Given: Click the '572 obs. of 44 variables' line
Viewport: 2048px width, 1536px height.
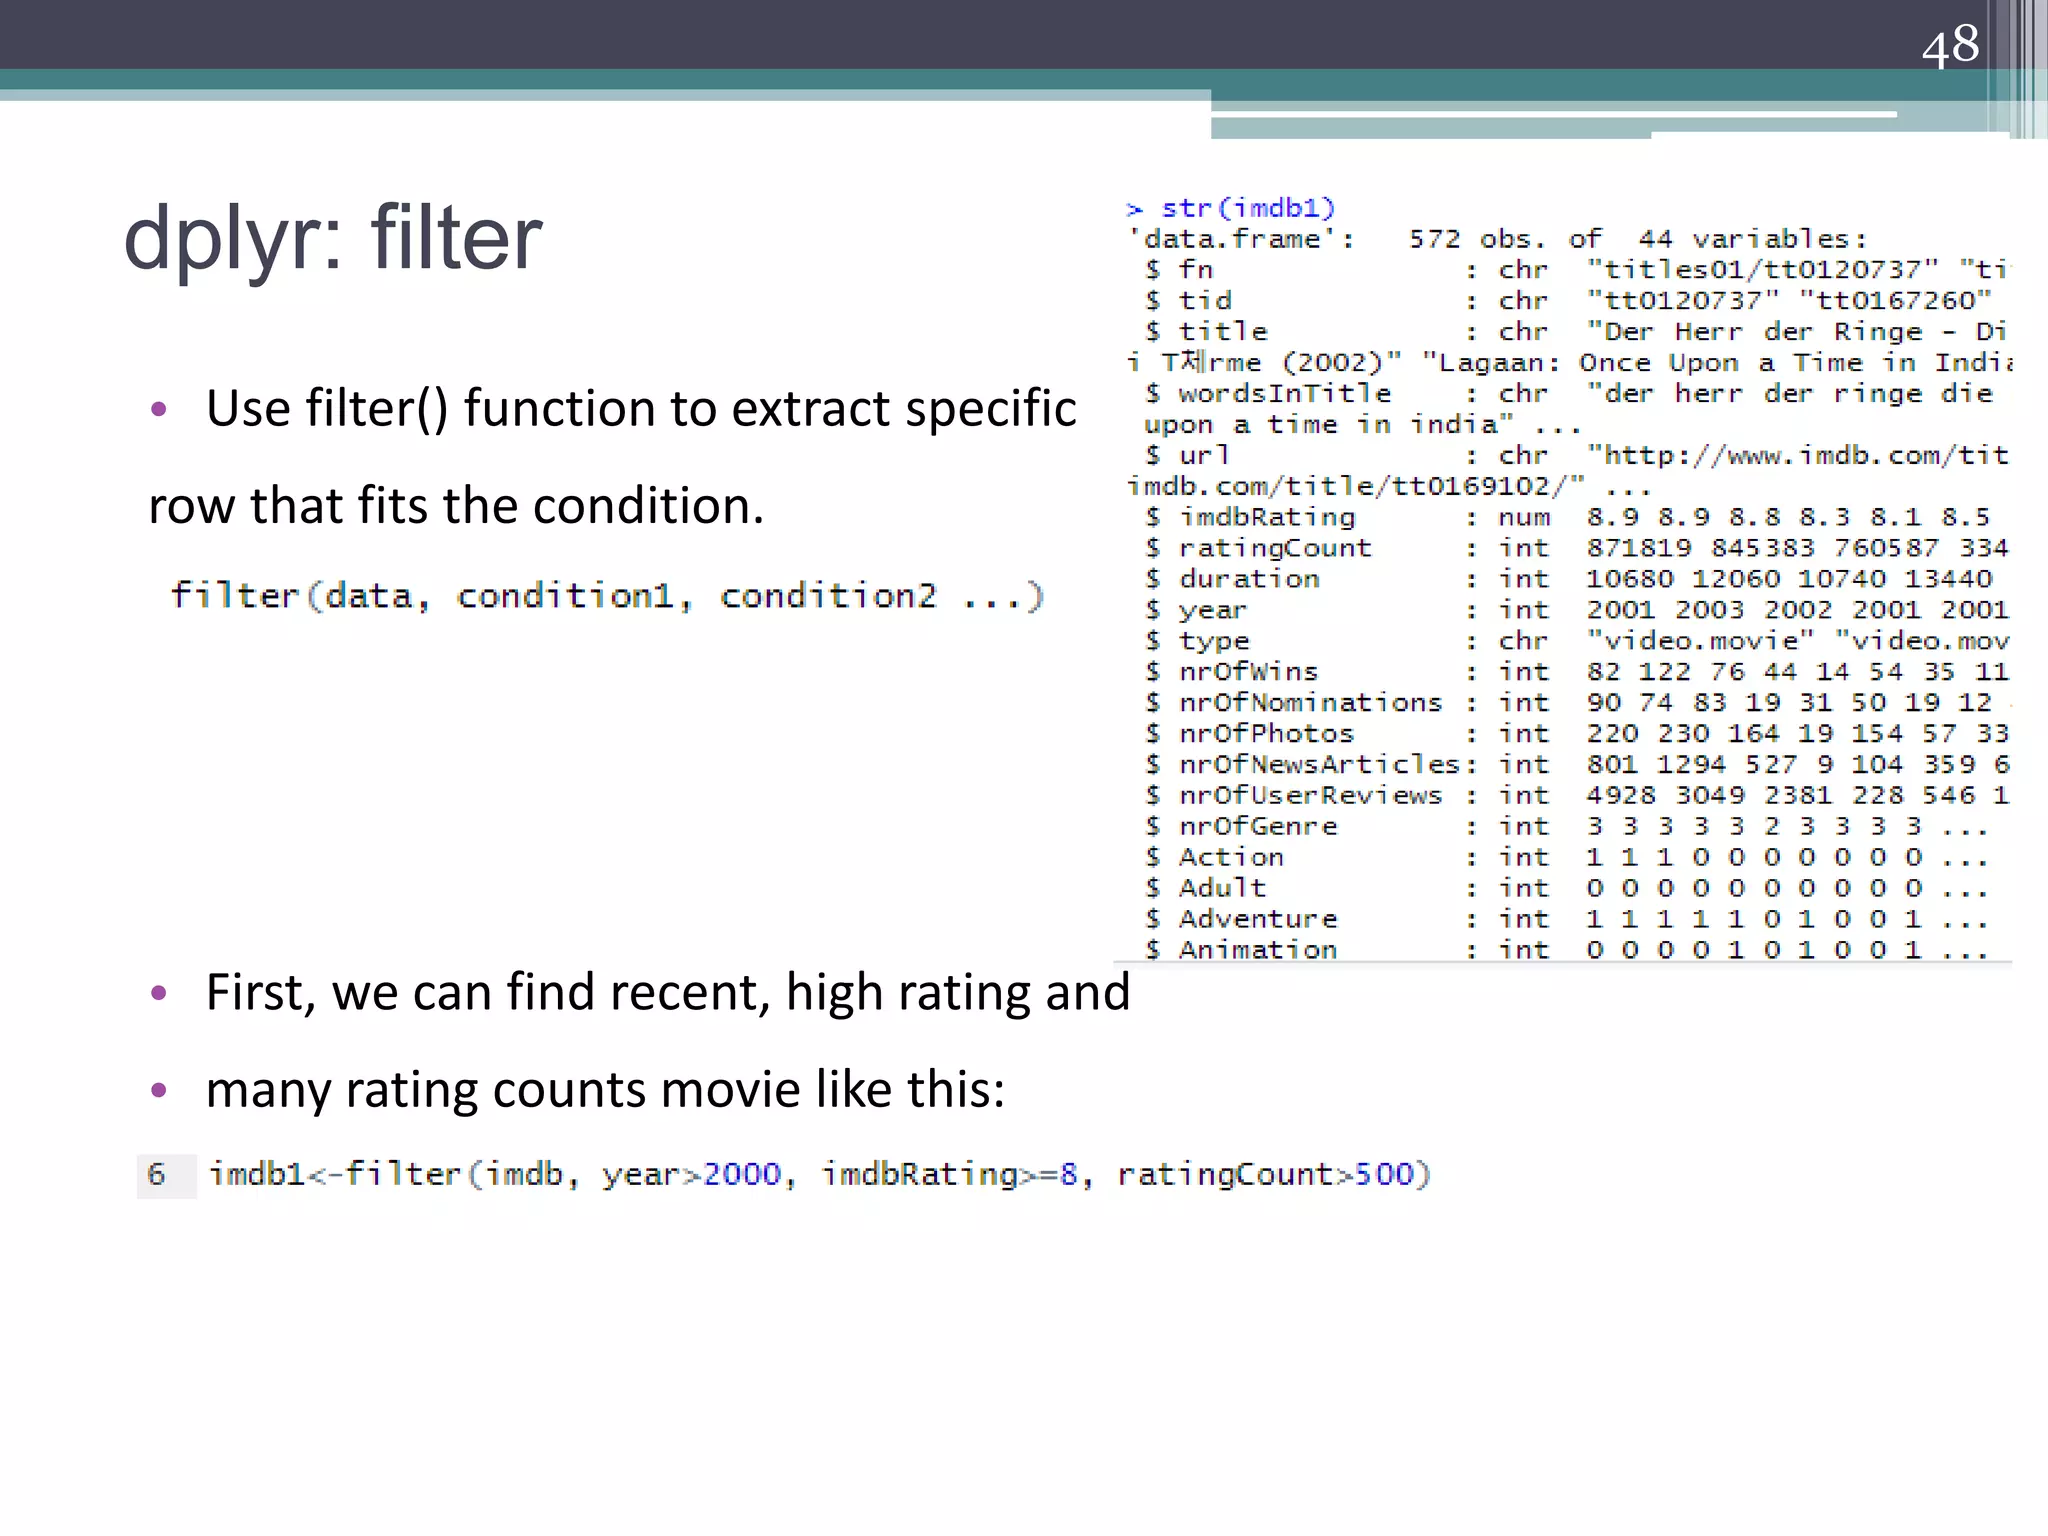Looking at the screenshot, I should [x=1496, y=239].
